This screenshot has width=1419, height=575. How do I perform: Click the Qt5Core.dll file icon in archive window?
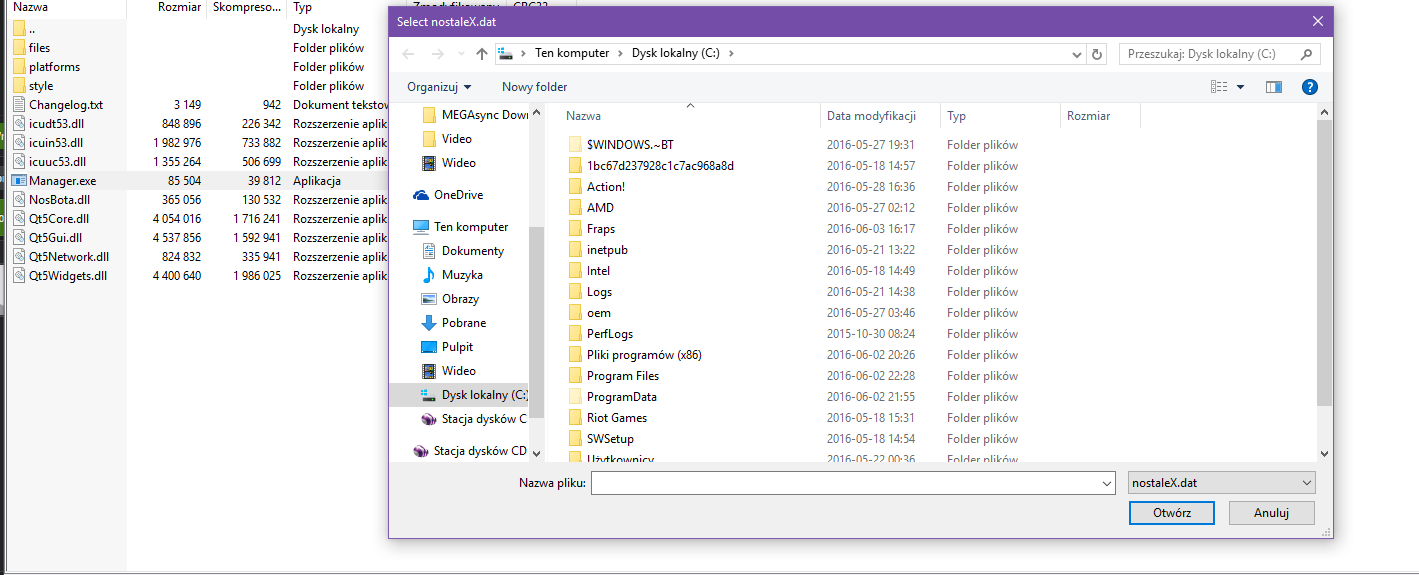pos(20,219)
